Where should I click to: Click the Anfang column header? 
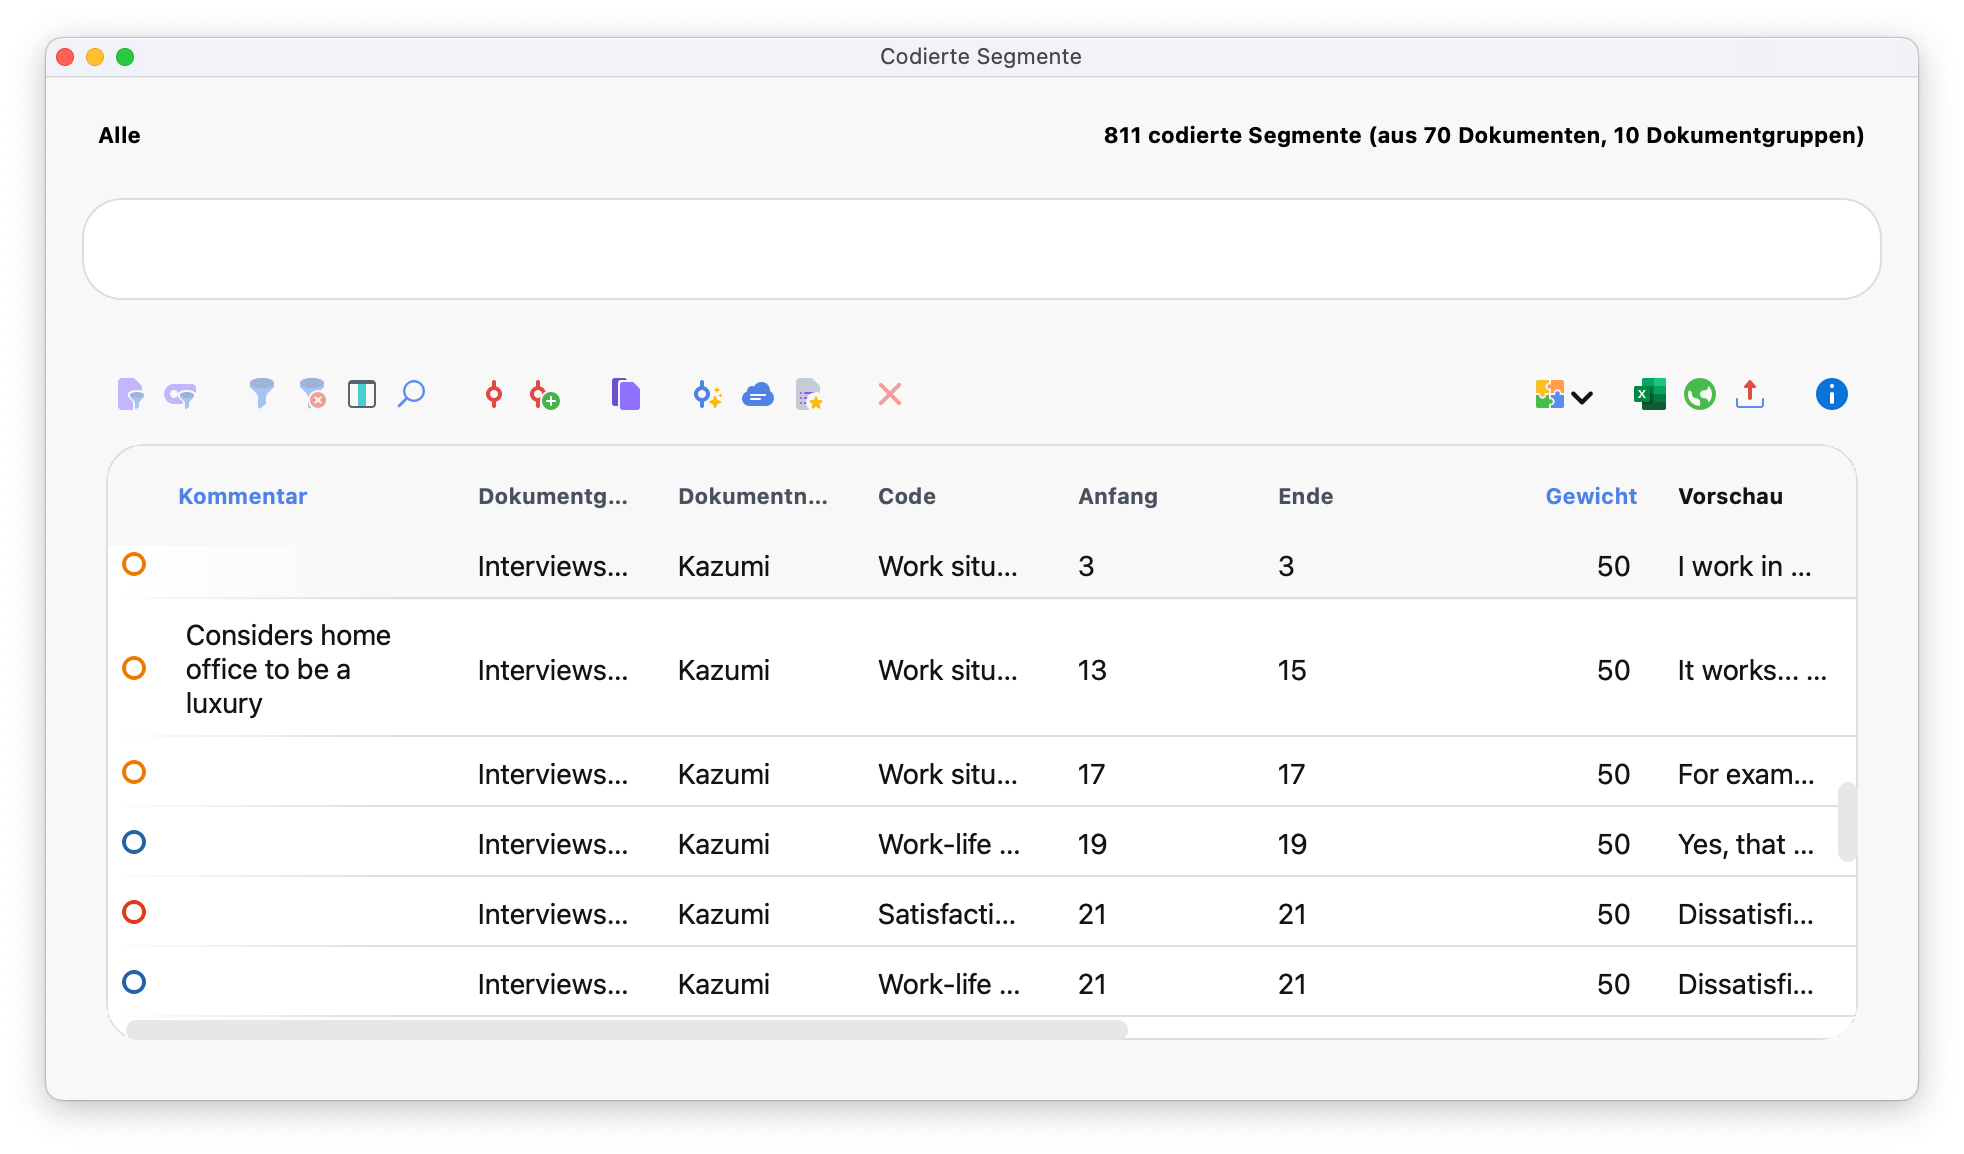pyautogui.click(x=1117, y=496)
